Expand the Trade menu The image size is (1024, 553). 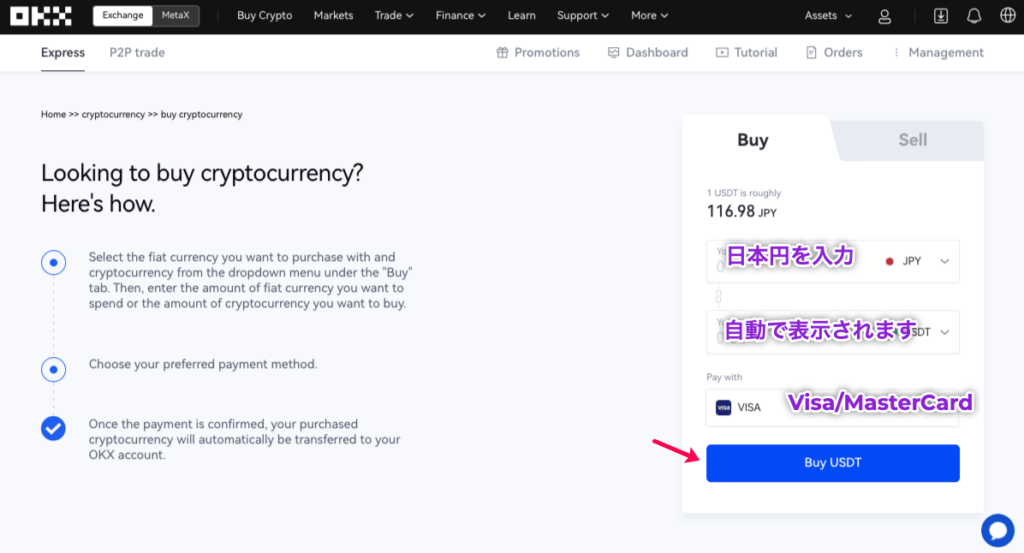(x=394, y=15)
